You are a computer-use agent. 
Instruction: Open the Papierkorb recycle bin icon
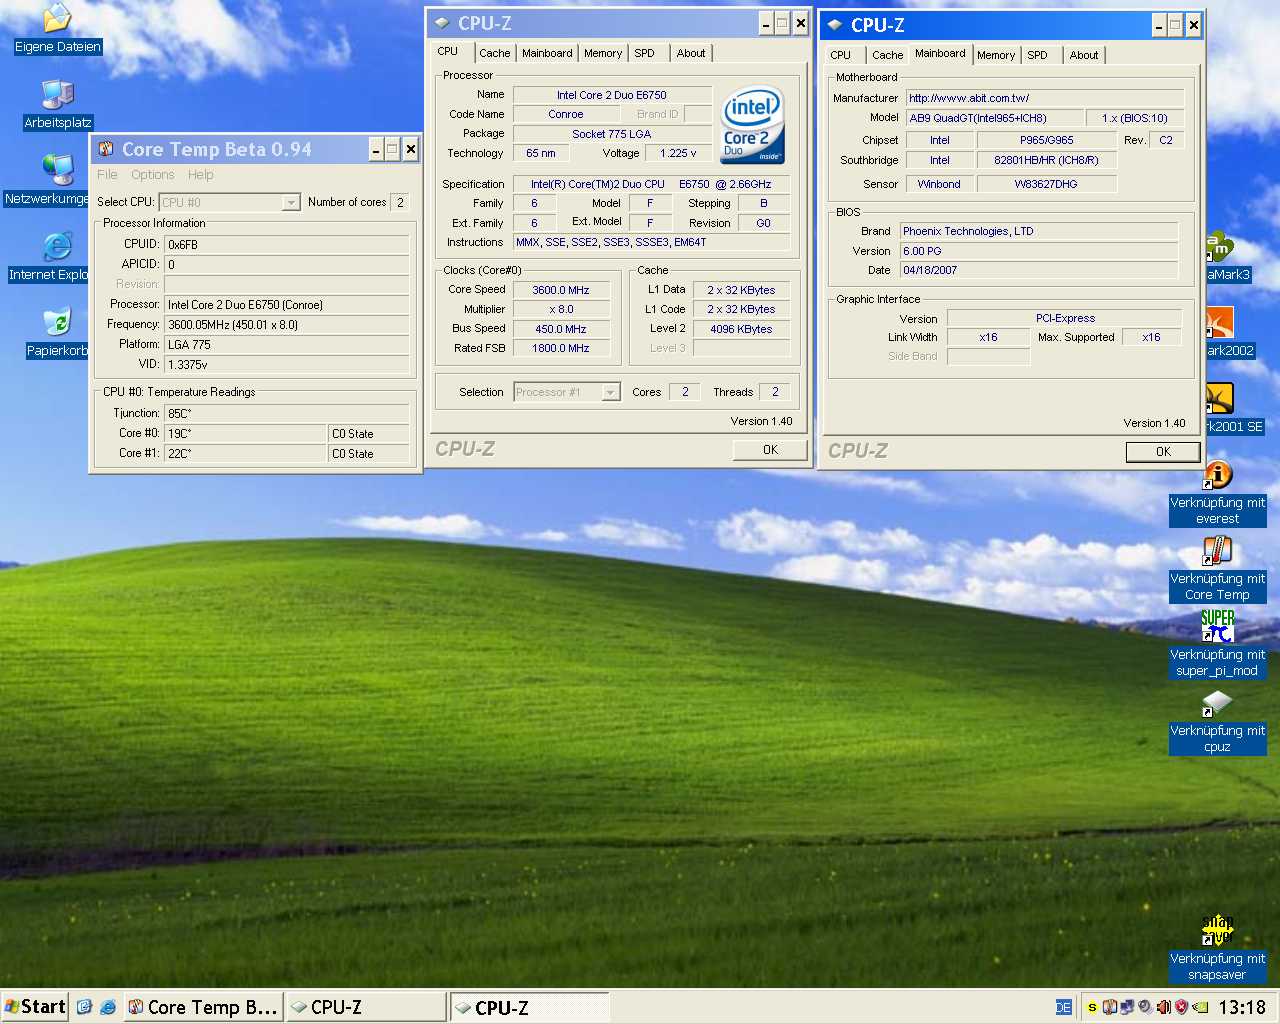(x=57, y=322)
